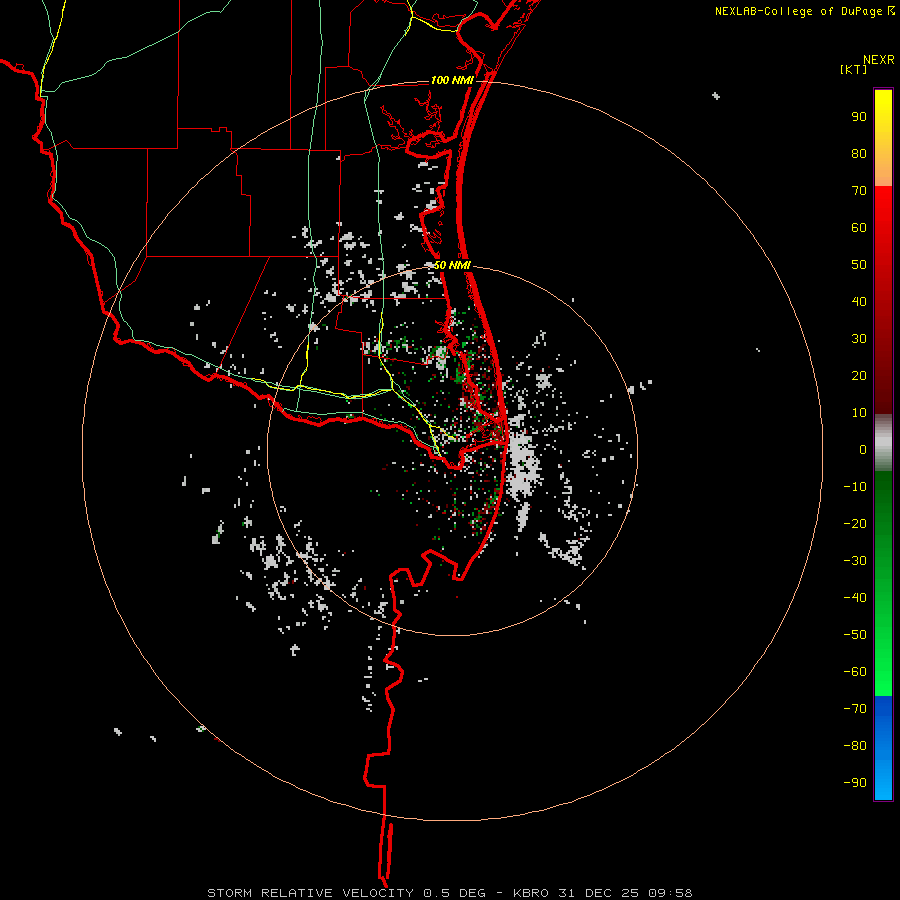Click the KT units label above colorbar
This screenshot has height=900, width=900.
854,69
